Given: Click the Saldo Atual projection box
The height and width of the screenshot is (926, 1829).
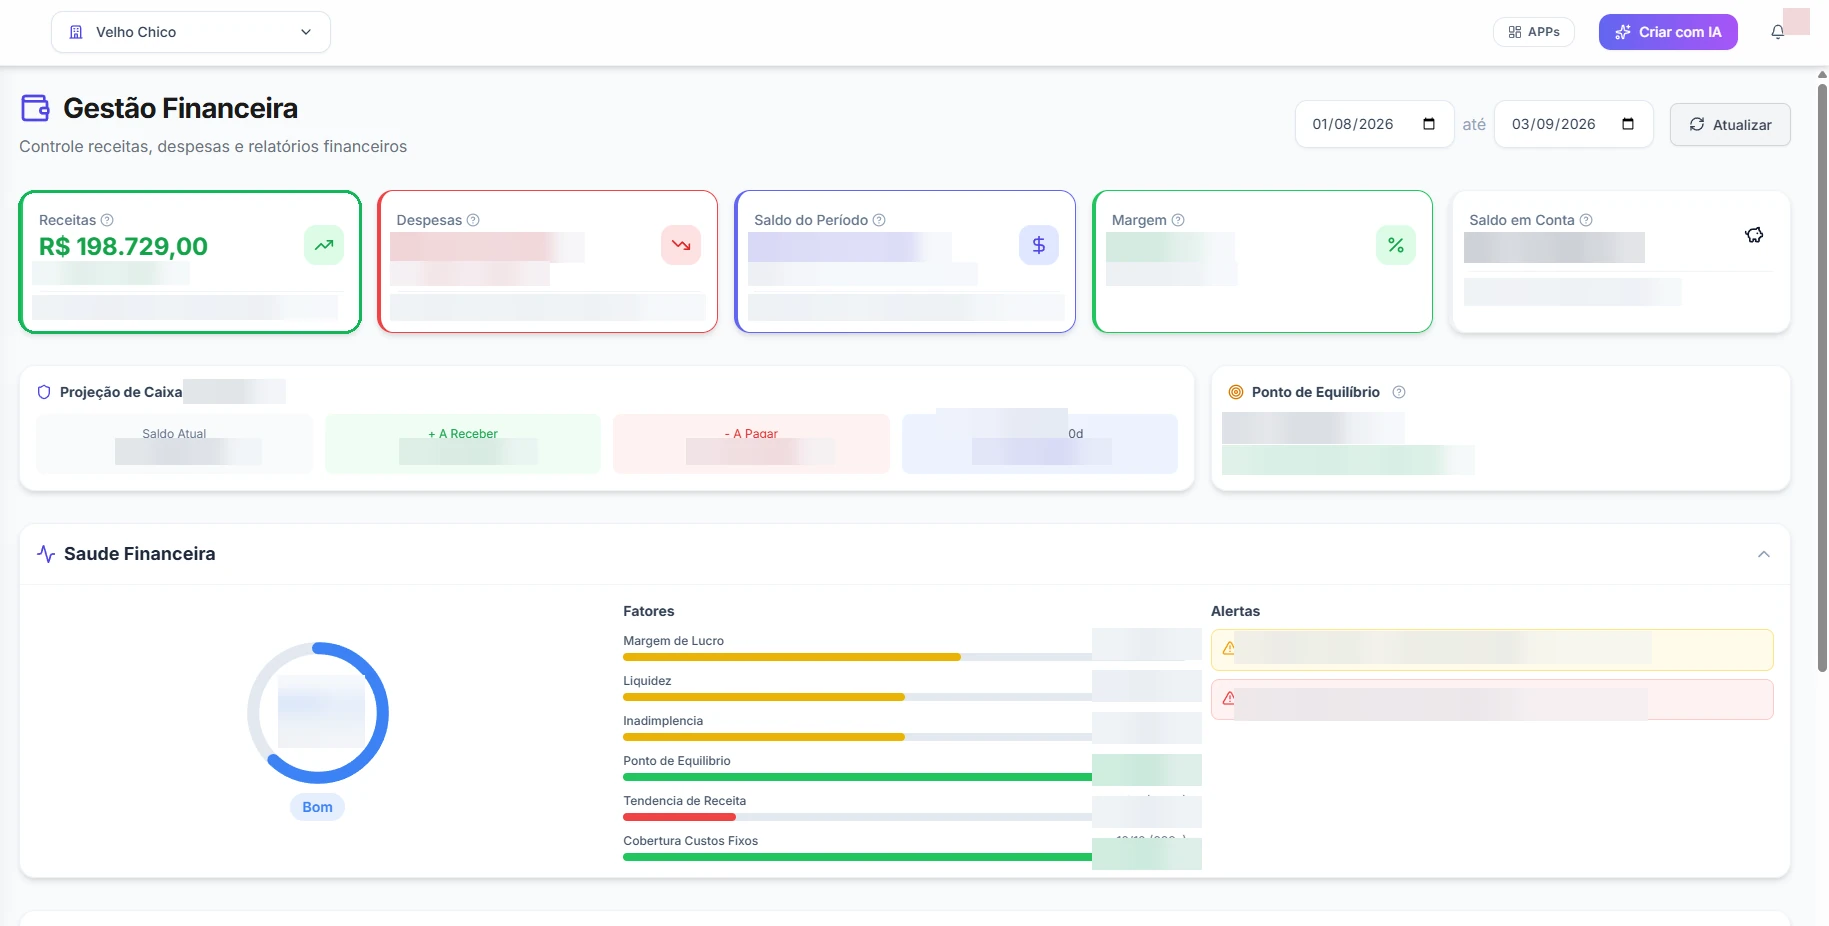Looking at the screenshot, I should click(174, 444).
